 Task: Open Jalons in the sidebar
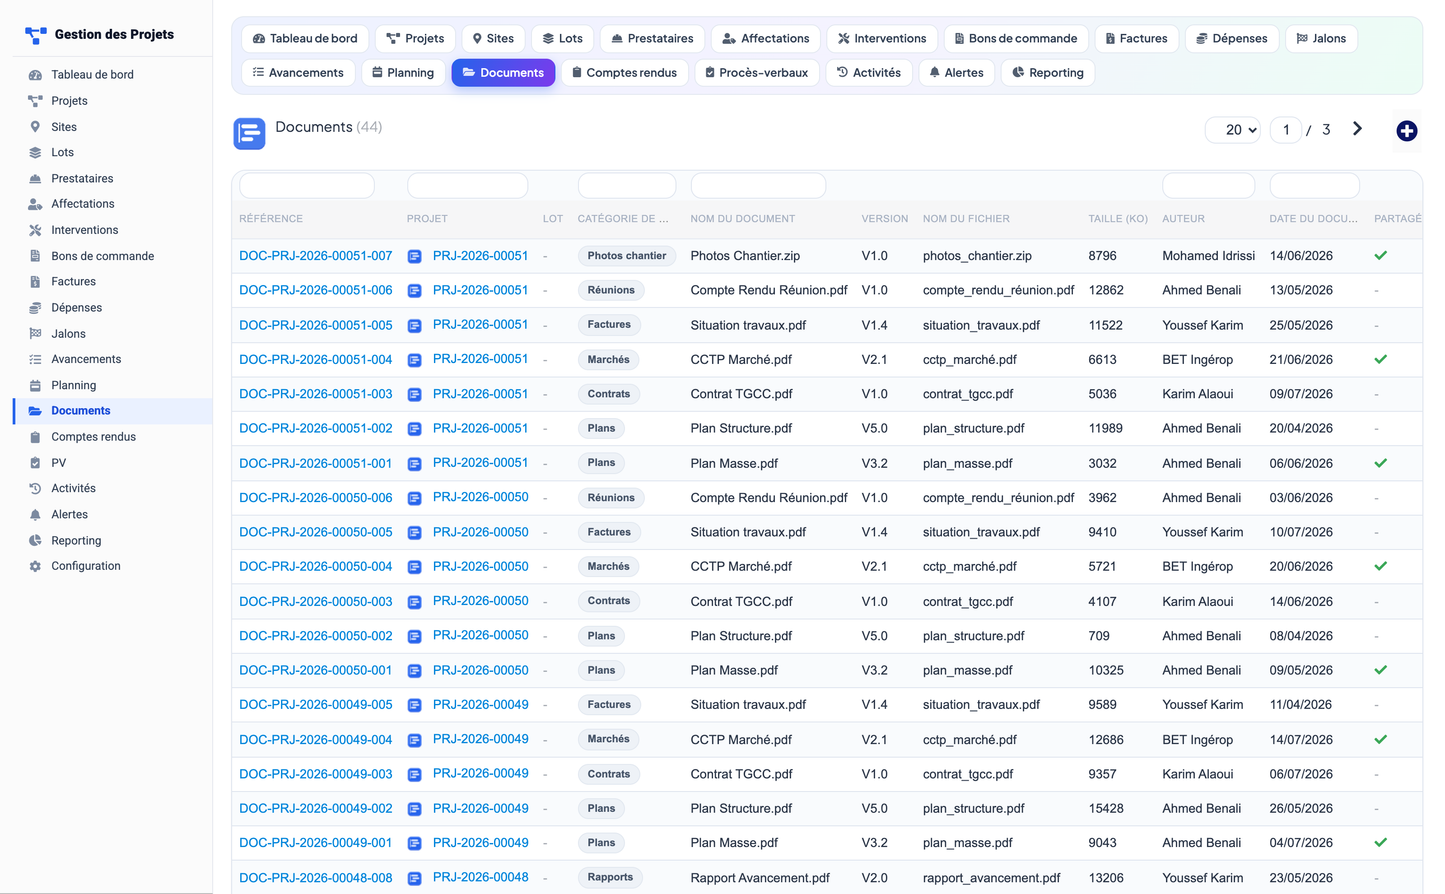pyautogui.click(x=68, y=334)
